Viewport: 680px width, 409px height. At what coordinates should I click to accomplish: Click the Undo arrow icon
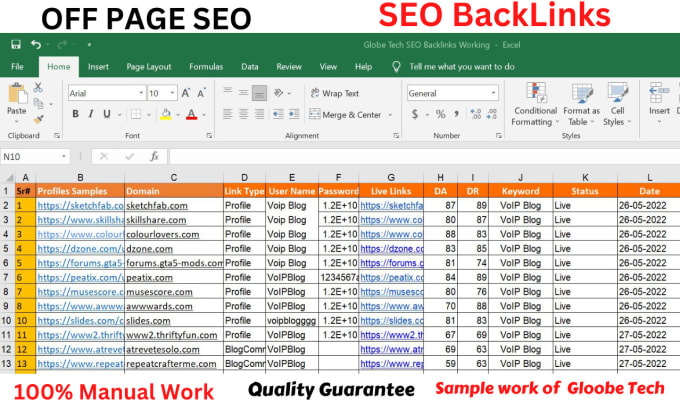click(36, 44)
